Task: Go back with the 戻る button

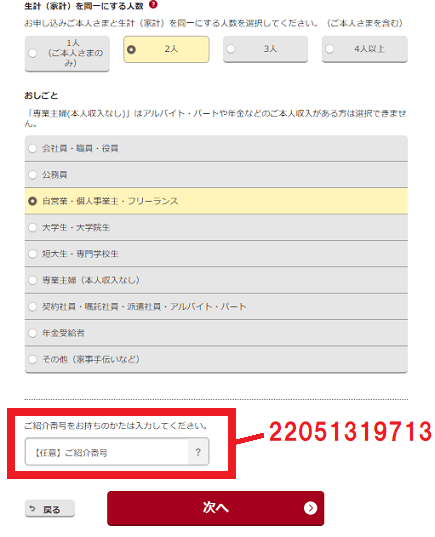Action: click(x=50, y=509)
